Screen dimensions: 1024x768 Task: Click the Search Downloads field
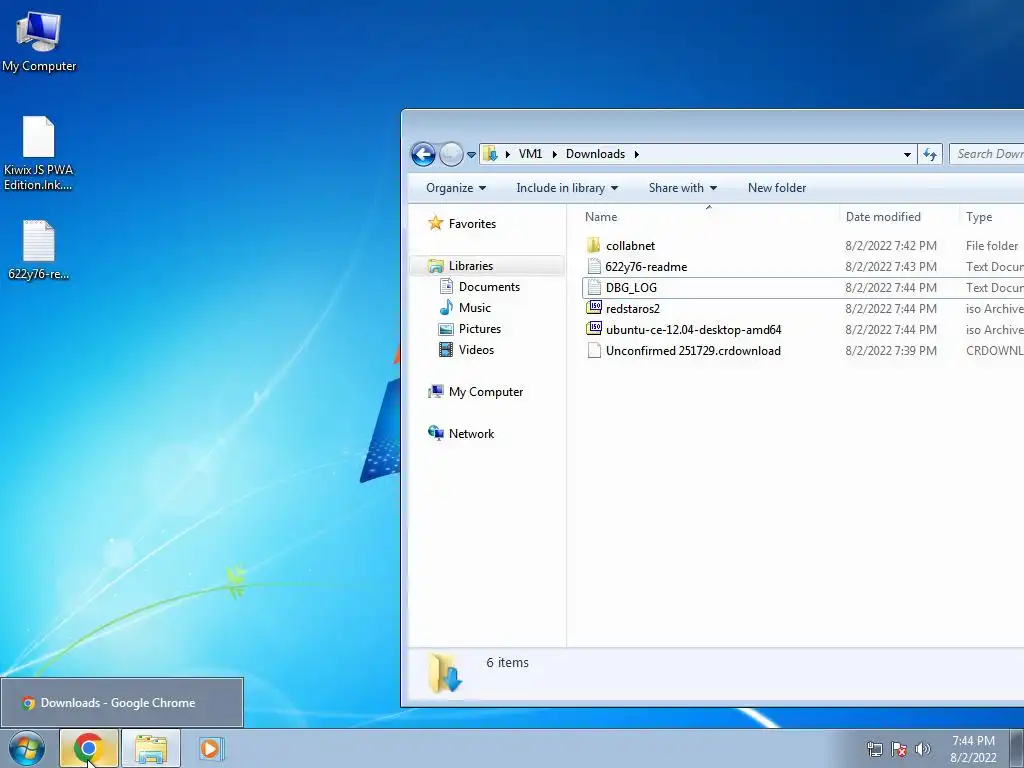coord(986,154)
